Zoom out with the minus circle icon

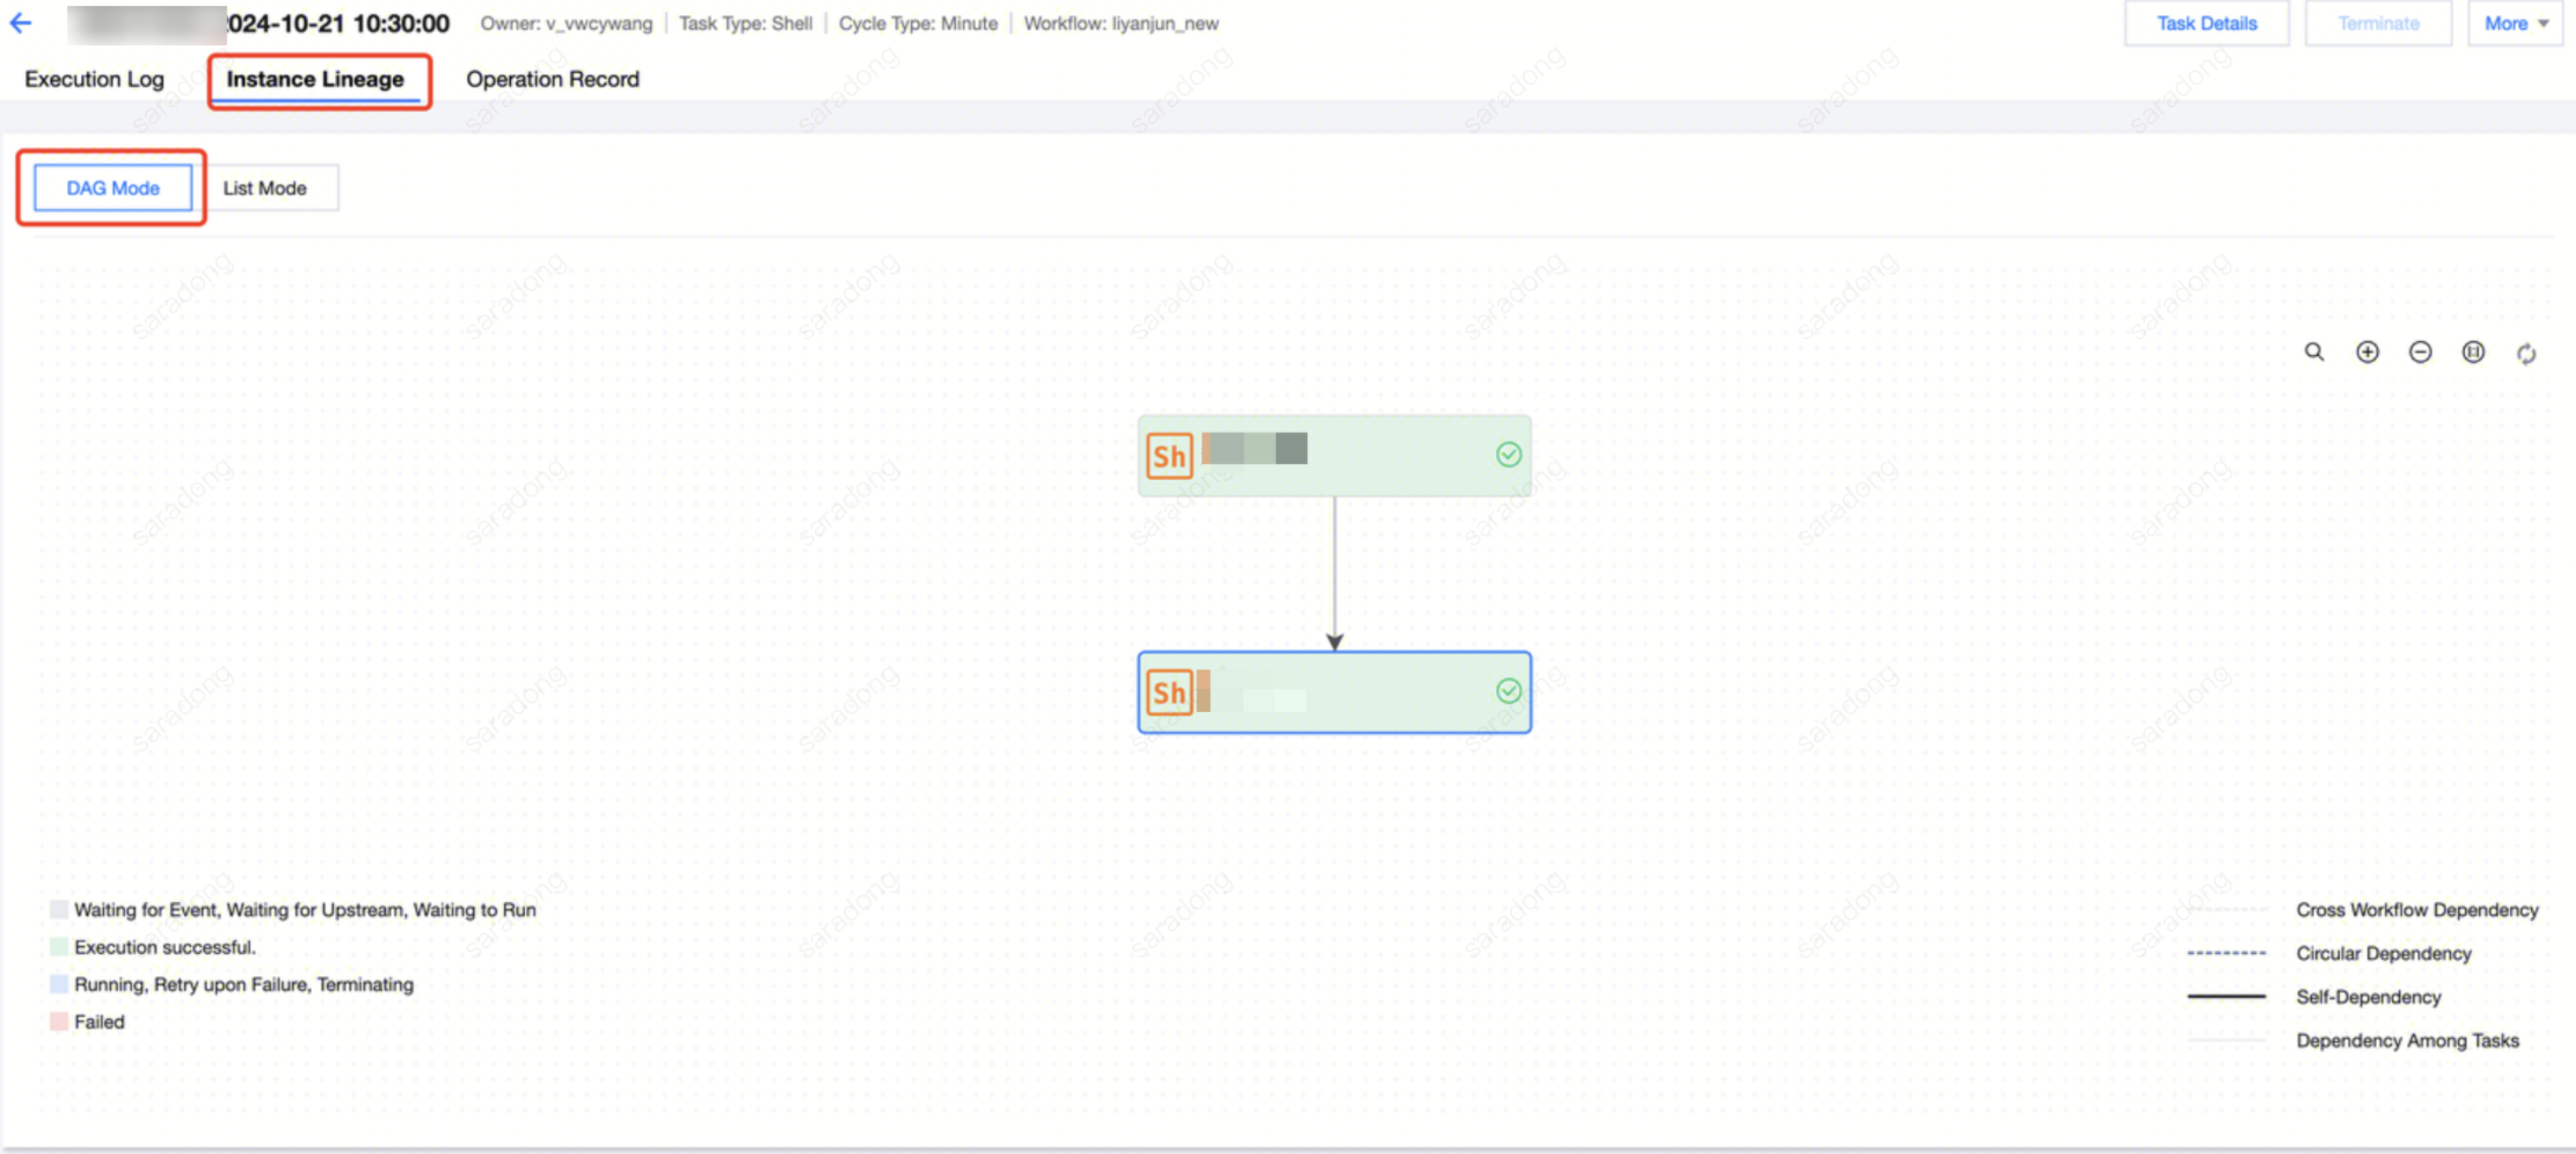tap(2420, 352)
